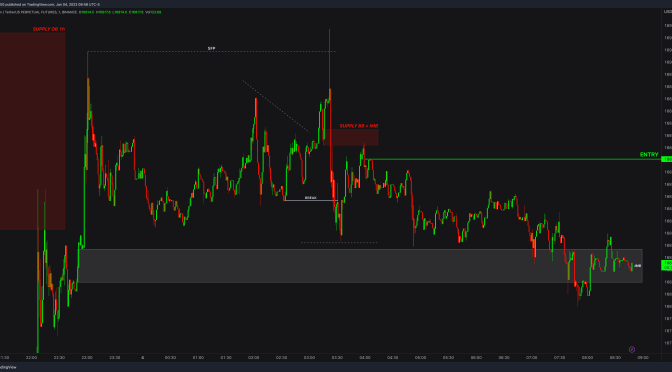Select the diagonal dashed trendline
This screenshot has height=372, width=672.
pyautogui.click(x=276, y=106)
